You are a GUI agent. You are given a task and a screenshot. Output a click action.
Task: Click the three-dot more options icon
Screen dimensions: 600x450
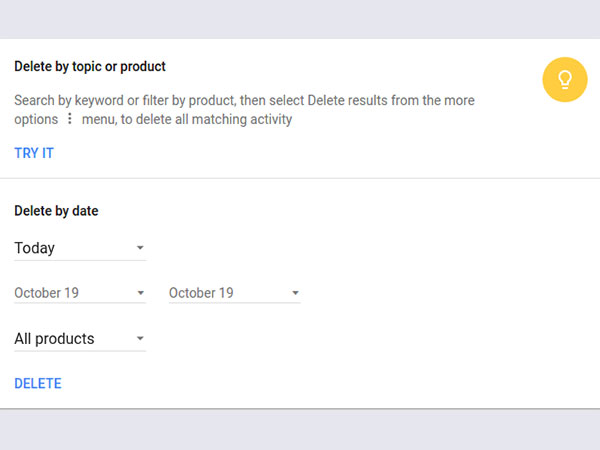point(69,120)
